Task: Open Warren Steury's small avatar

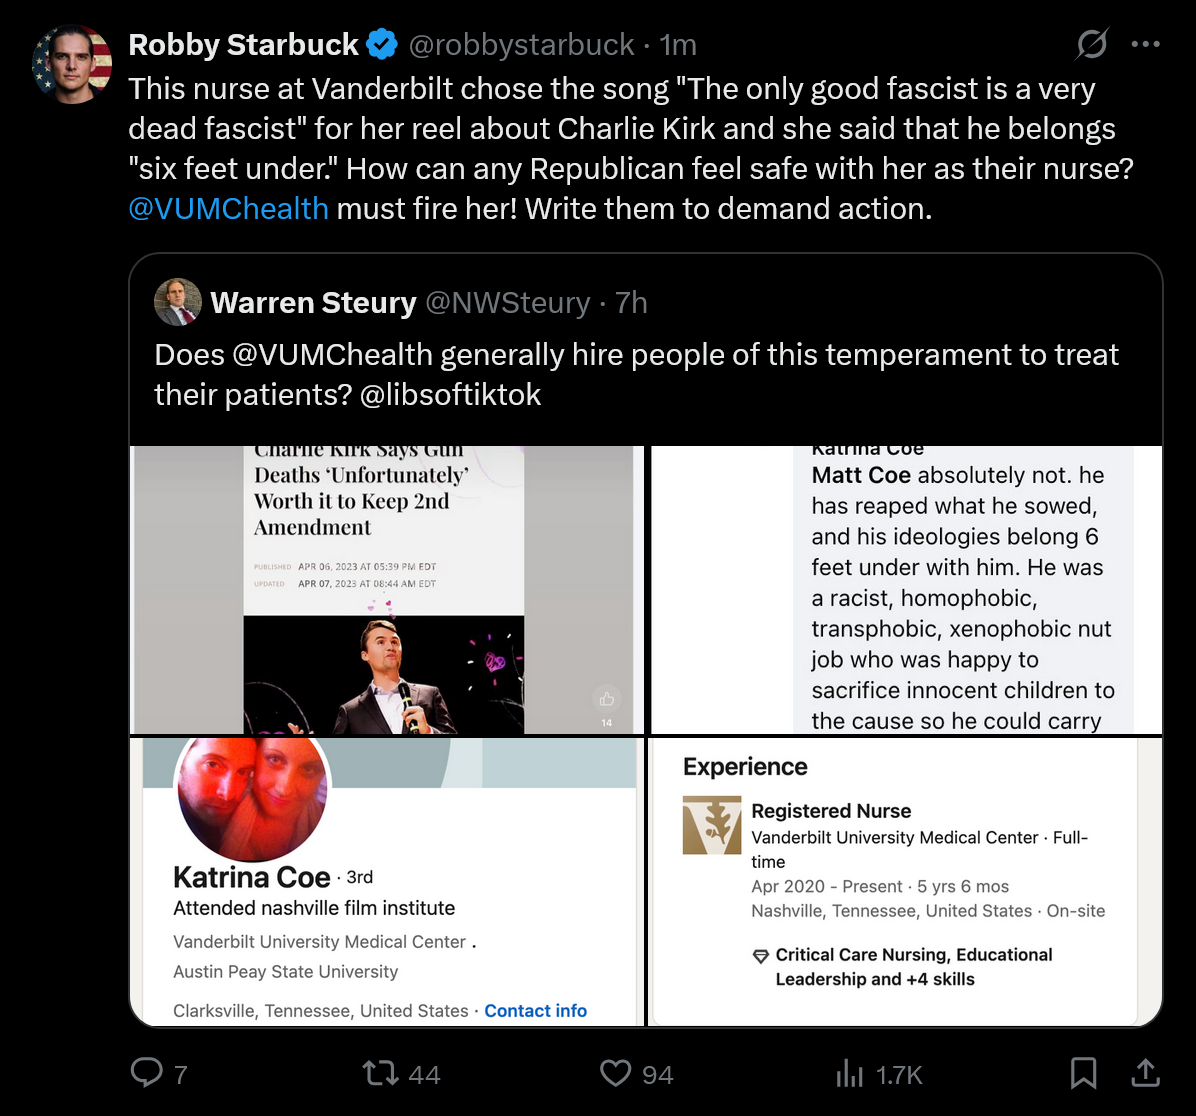Action: 178,302
